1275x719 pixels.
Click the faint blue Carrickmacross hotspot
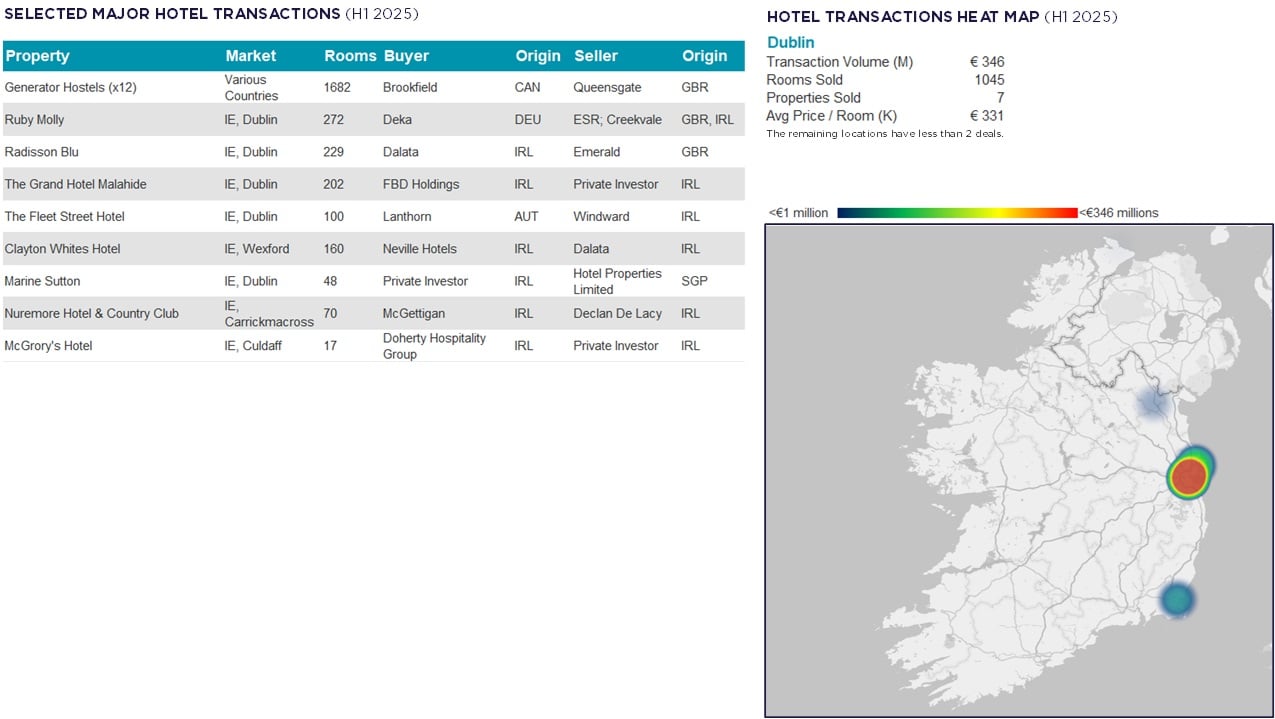click(x=1153, y=403)
